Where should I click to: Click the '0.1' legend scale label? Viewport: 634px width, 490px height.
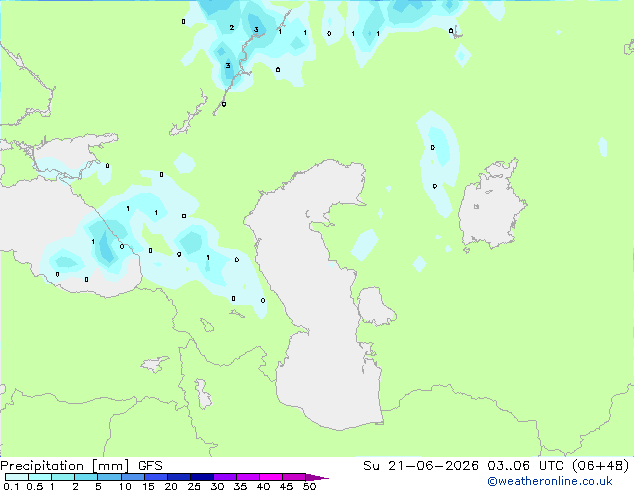pyautogui.click(x=11, y=486)
